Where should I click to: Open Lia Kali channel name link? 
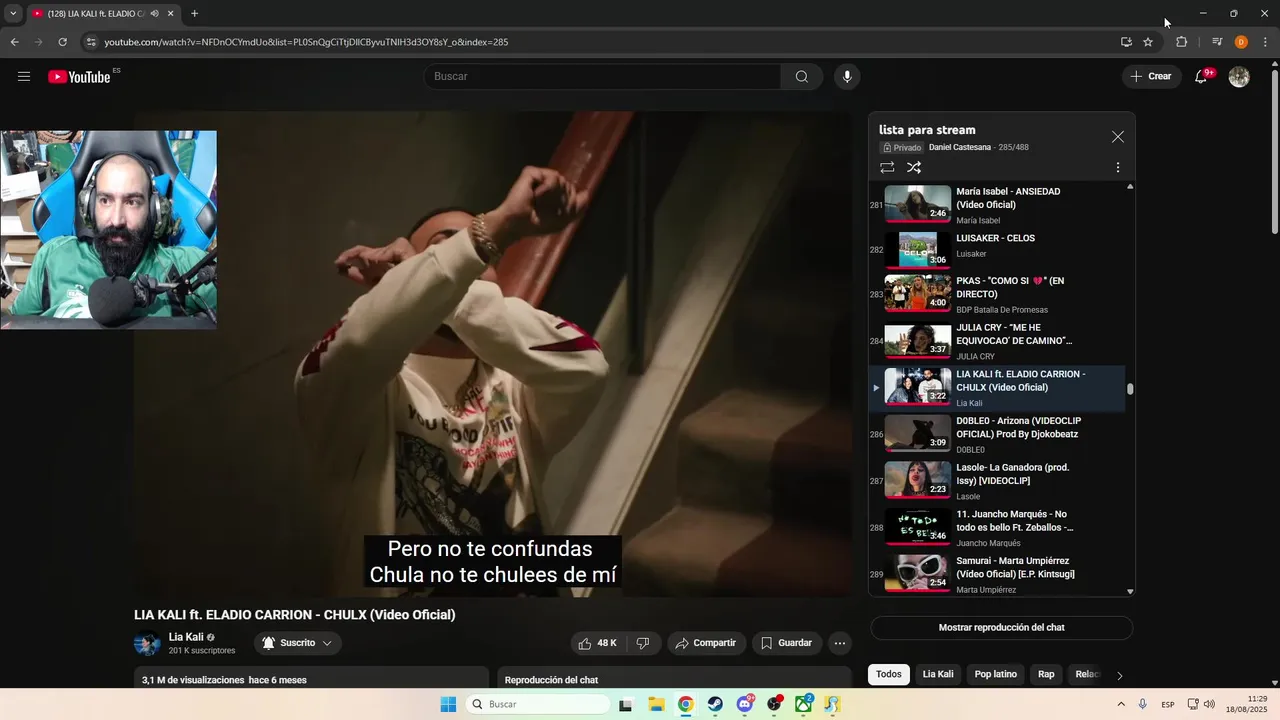[186, 637]
